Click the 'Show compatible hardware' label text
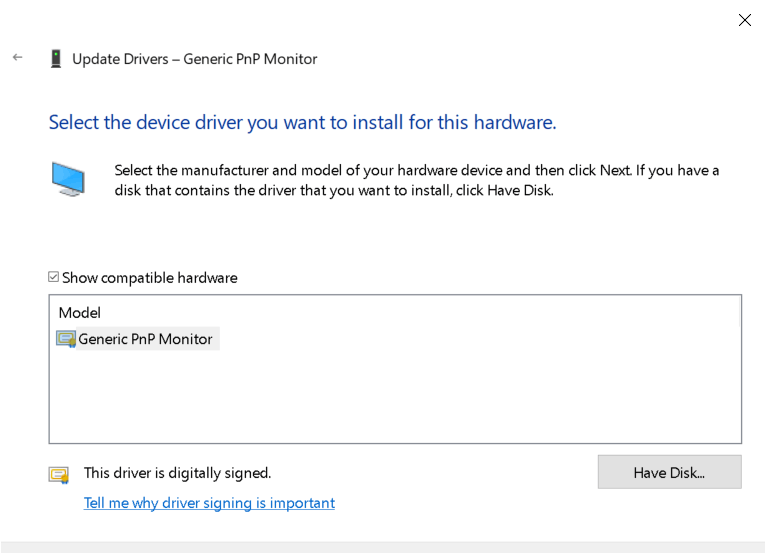Image resolution: width=765 pixels, height=553 pixels. (150, 278)
